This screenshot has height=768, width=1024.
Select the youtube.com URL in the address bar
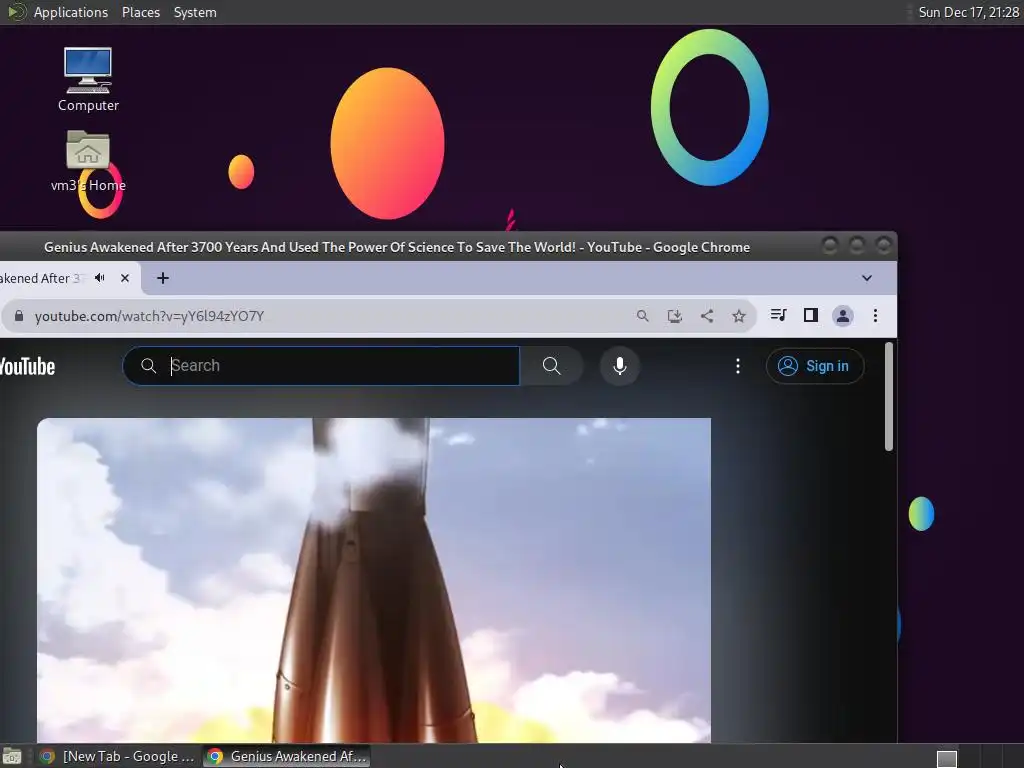pos(149,316)
